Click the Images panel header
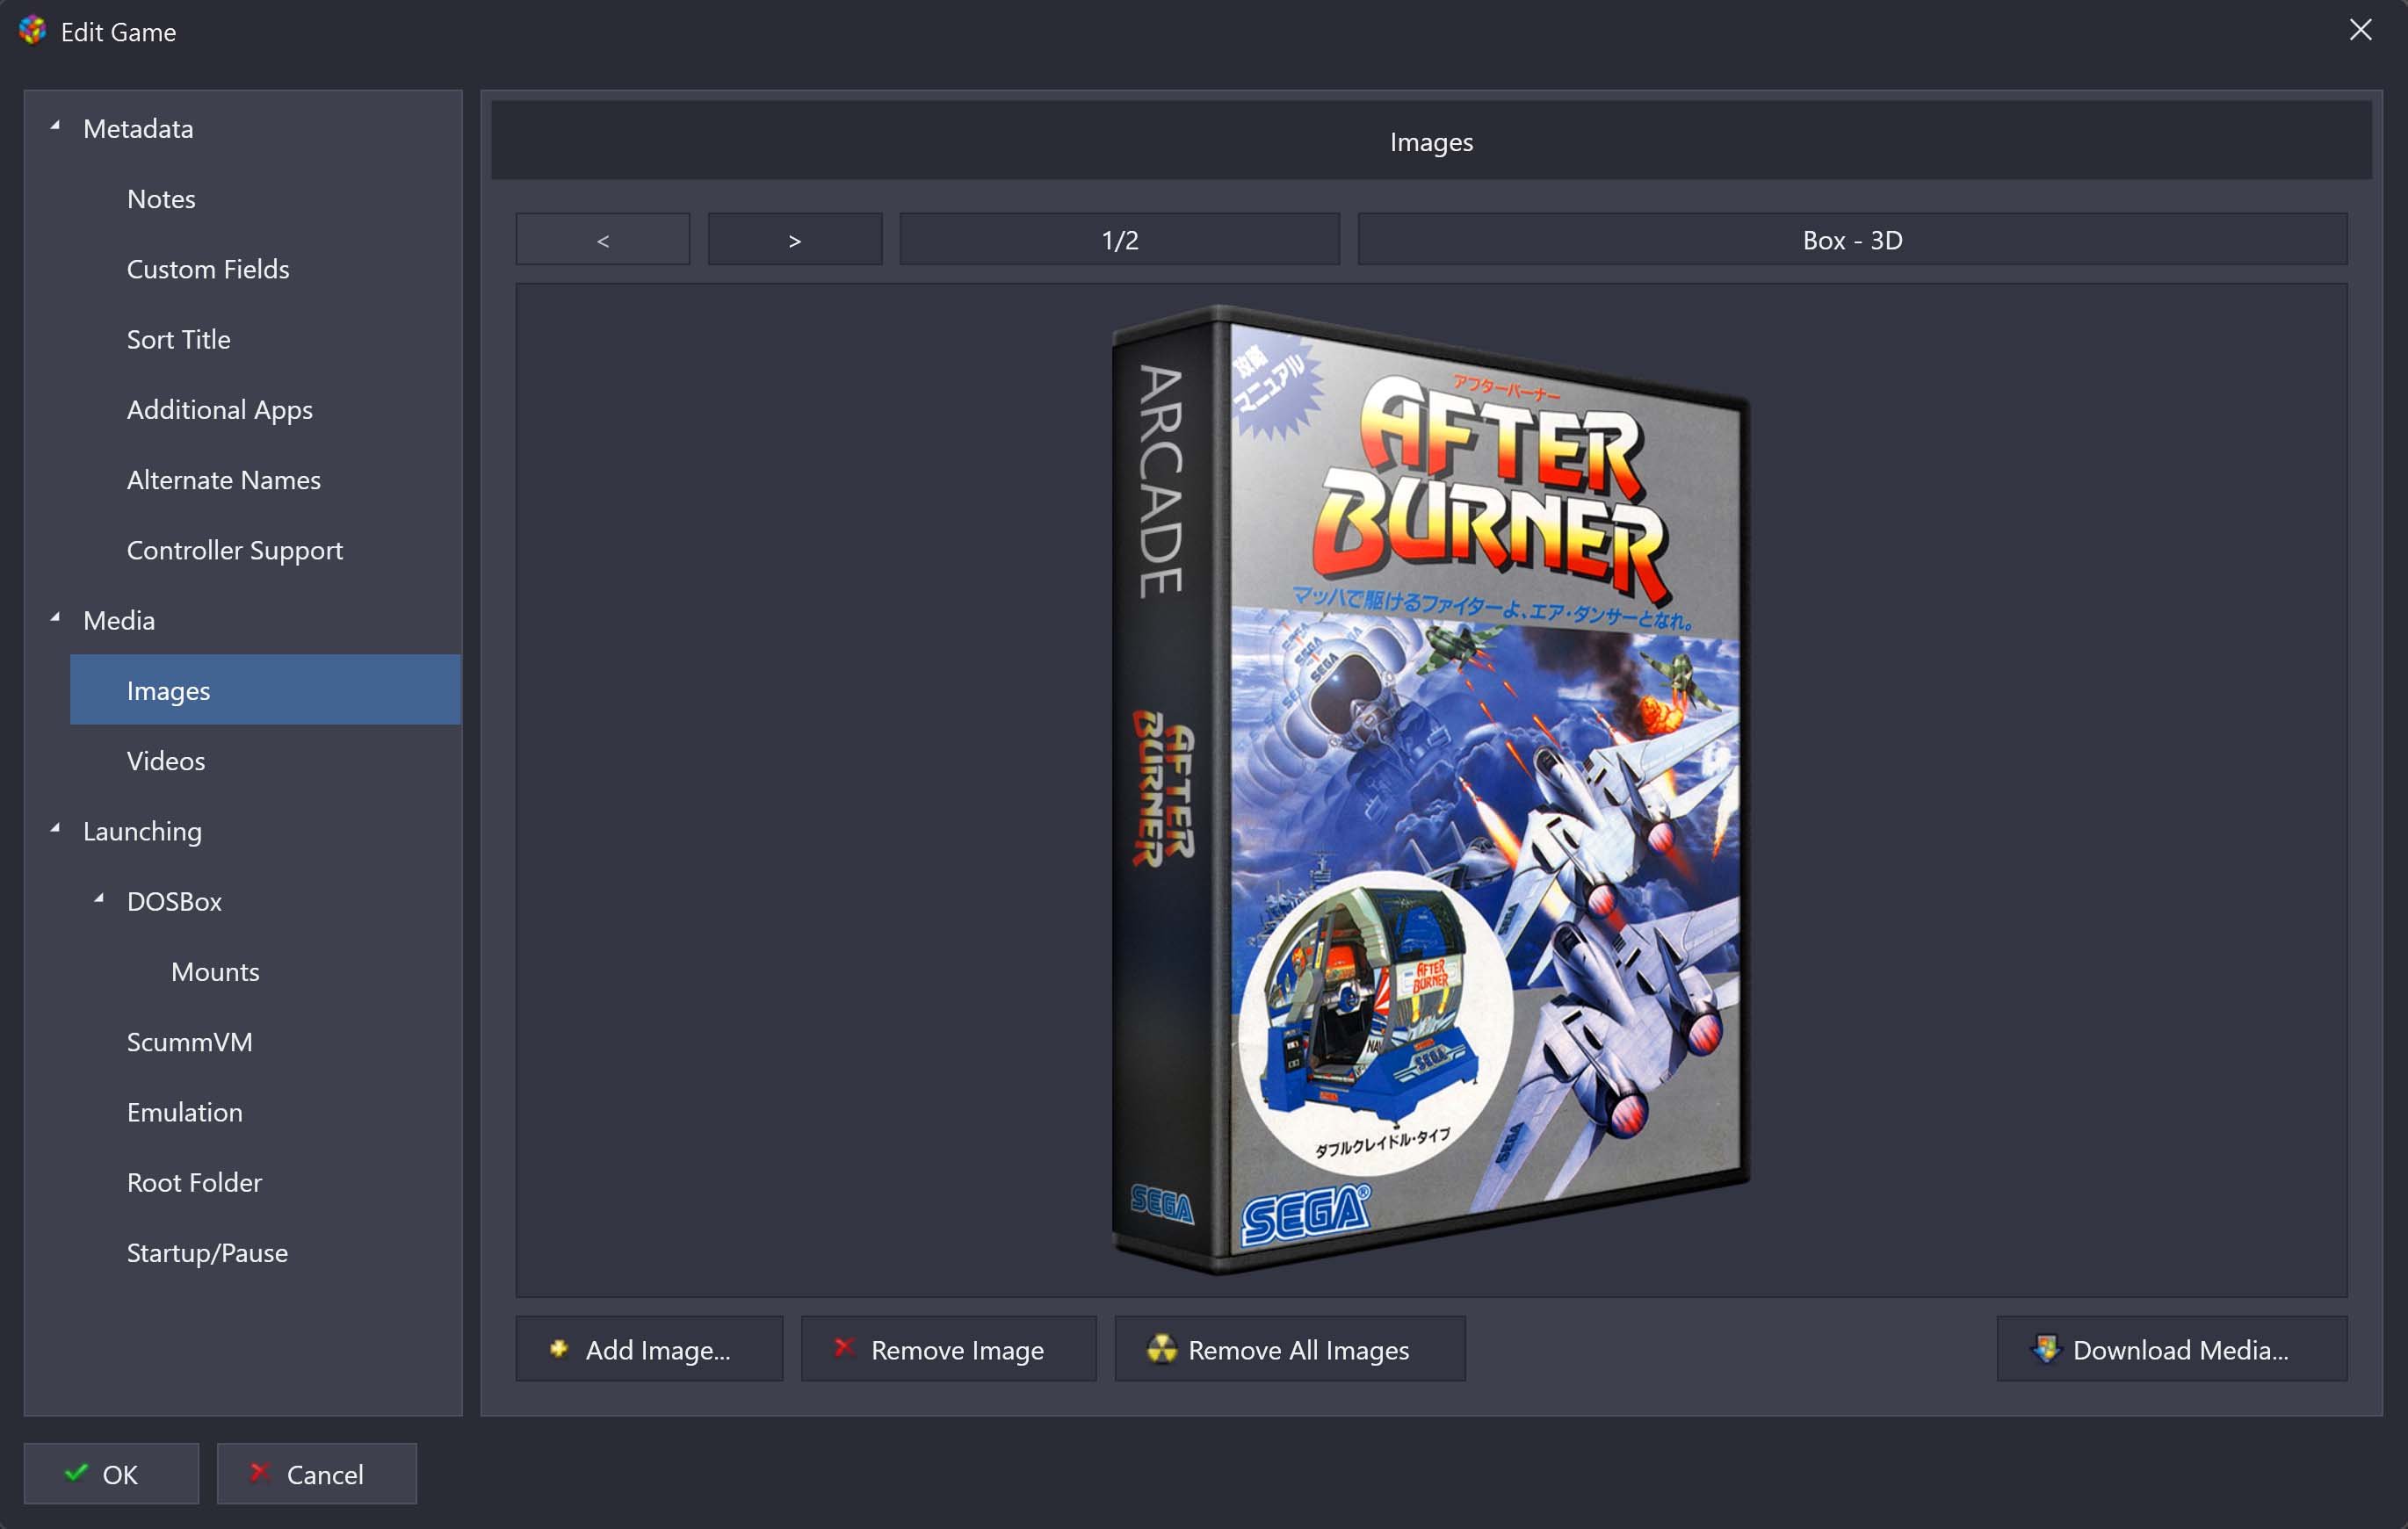This screenshot has width=2408, height=1529. tap(1431, 141)
